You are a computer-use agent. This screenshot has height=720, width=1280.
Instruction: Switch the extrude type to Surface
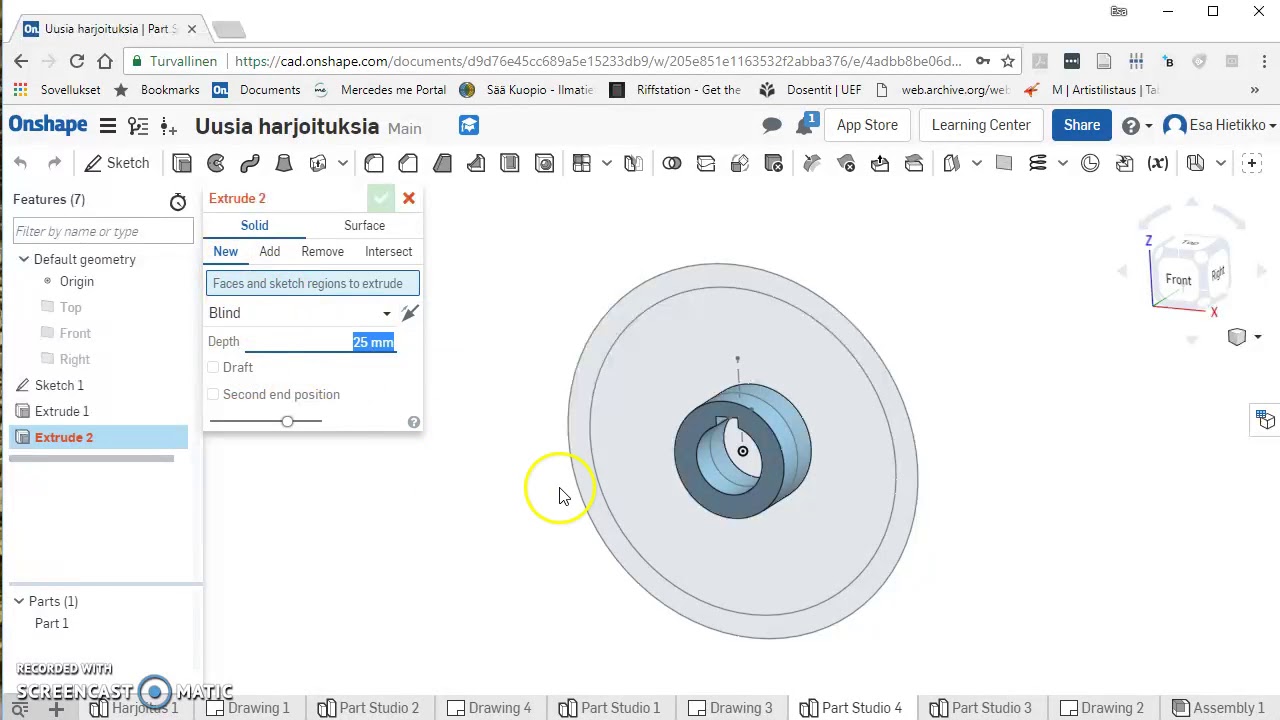364,225
